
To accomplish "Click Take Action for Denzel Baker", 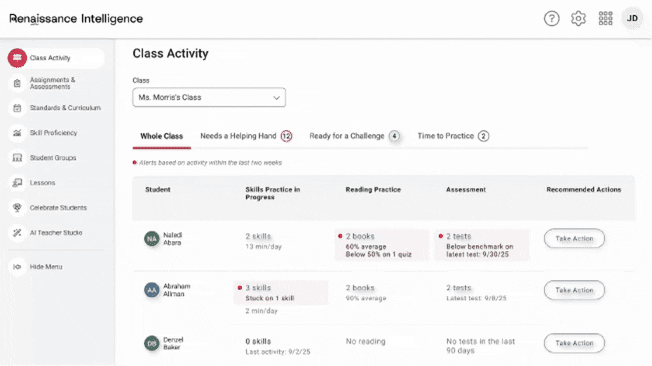I will click(574, 343).
